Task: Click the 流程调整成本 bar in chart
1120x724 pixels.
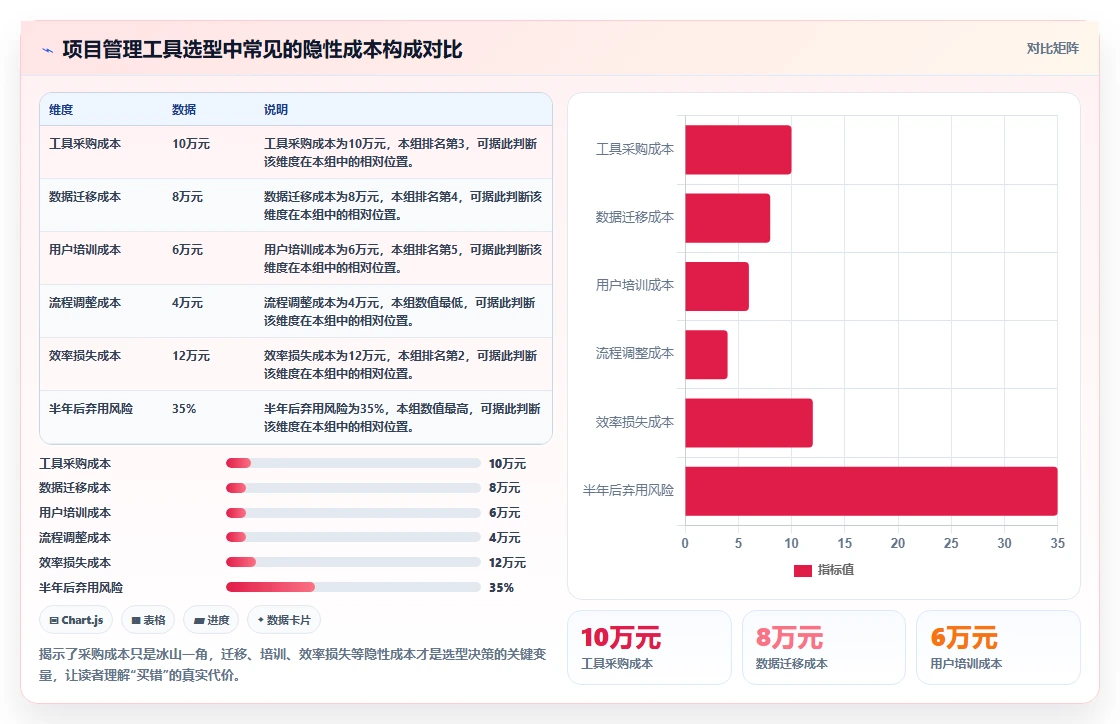Action: [x=706, y=355]
